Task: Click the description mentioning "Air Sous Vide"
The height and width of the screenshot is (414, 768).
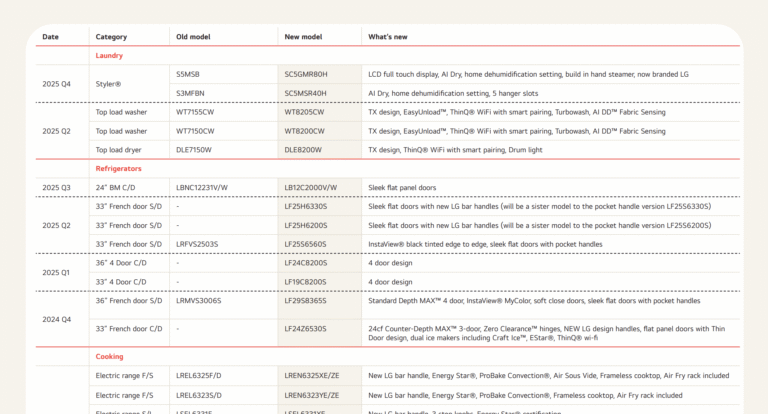Action: pos(549,376)
